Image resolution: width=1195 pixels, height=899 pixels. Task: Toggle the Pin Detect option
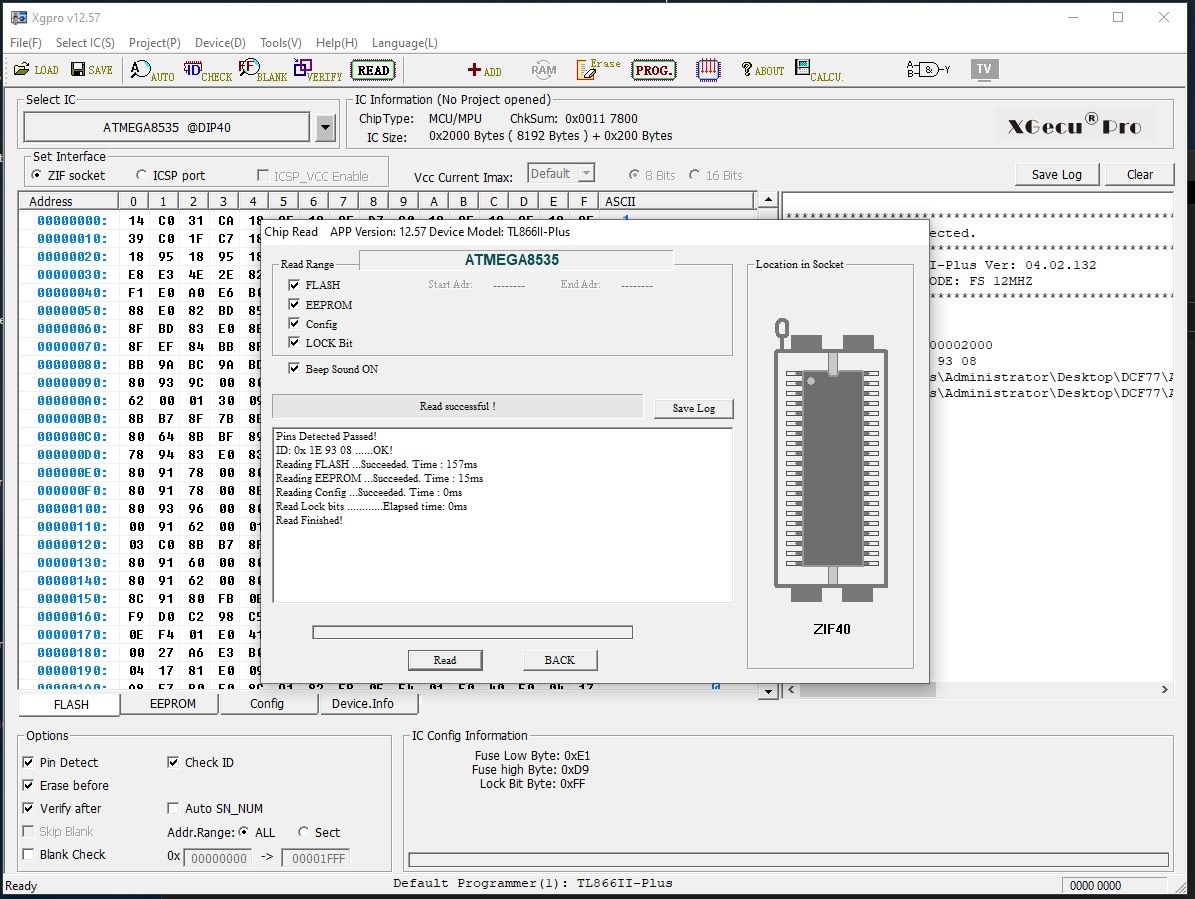click(28, 762)
